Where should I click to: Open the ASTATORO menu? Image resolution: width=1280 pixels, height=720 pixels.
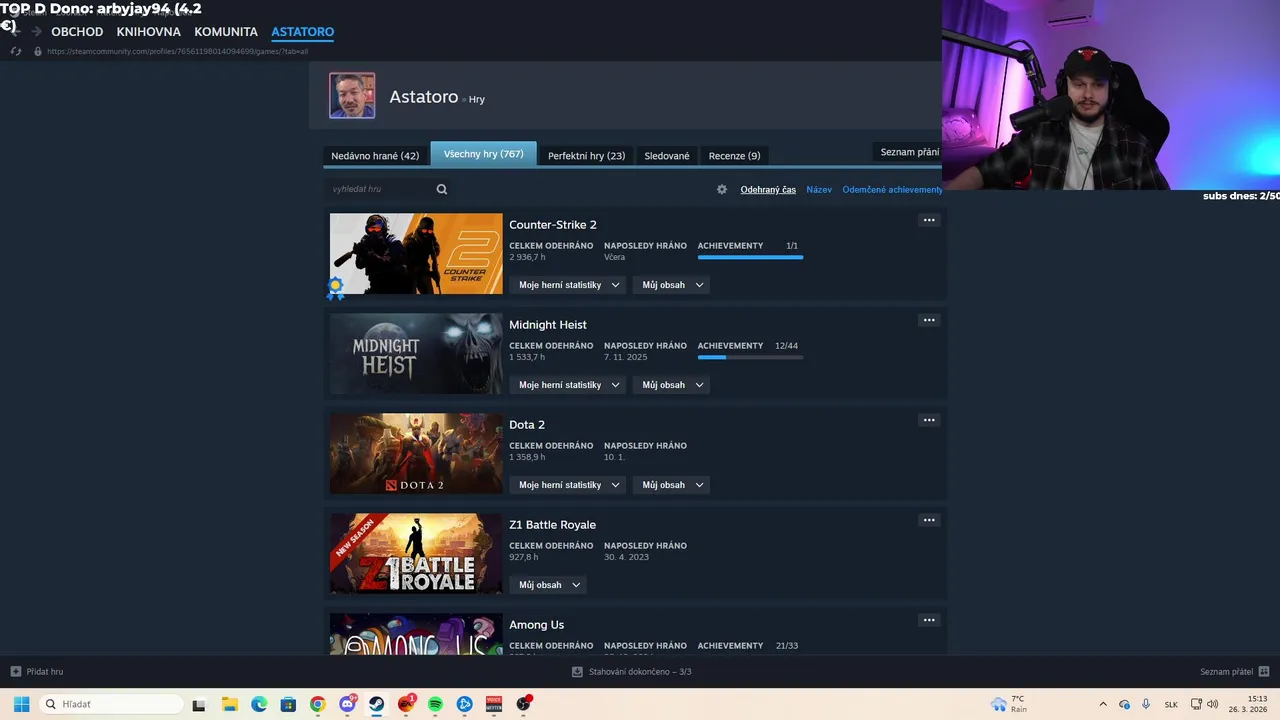click(302, 32)
